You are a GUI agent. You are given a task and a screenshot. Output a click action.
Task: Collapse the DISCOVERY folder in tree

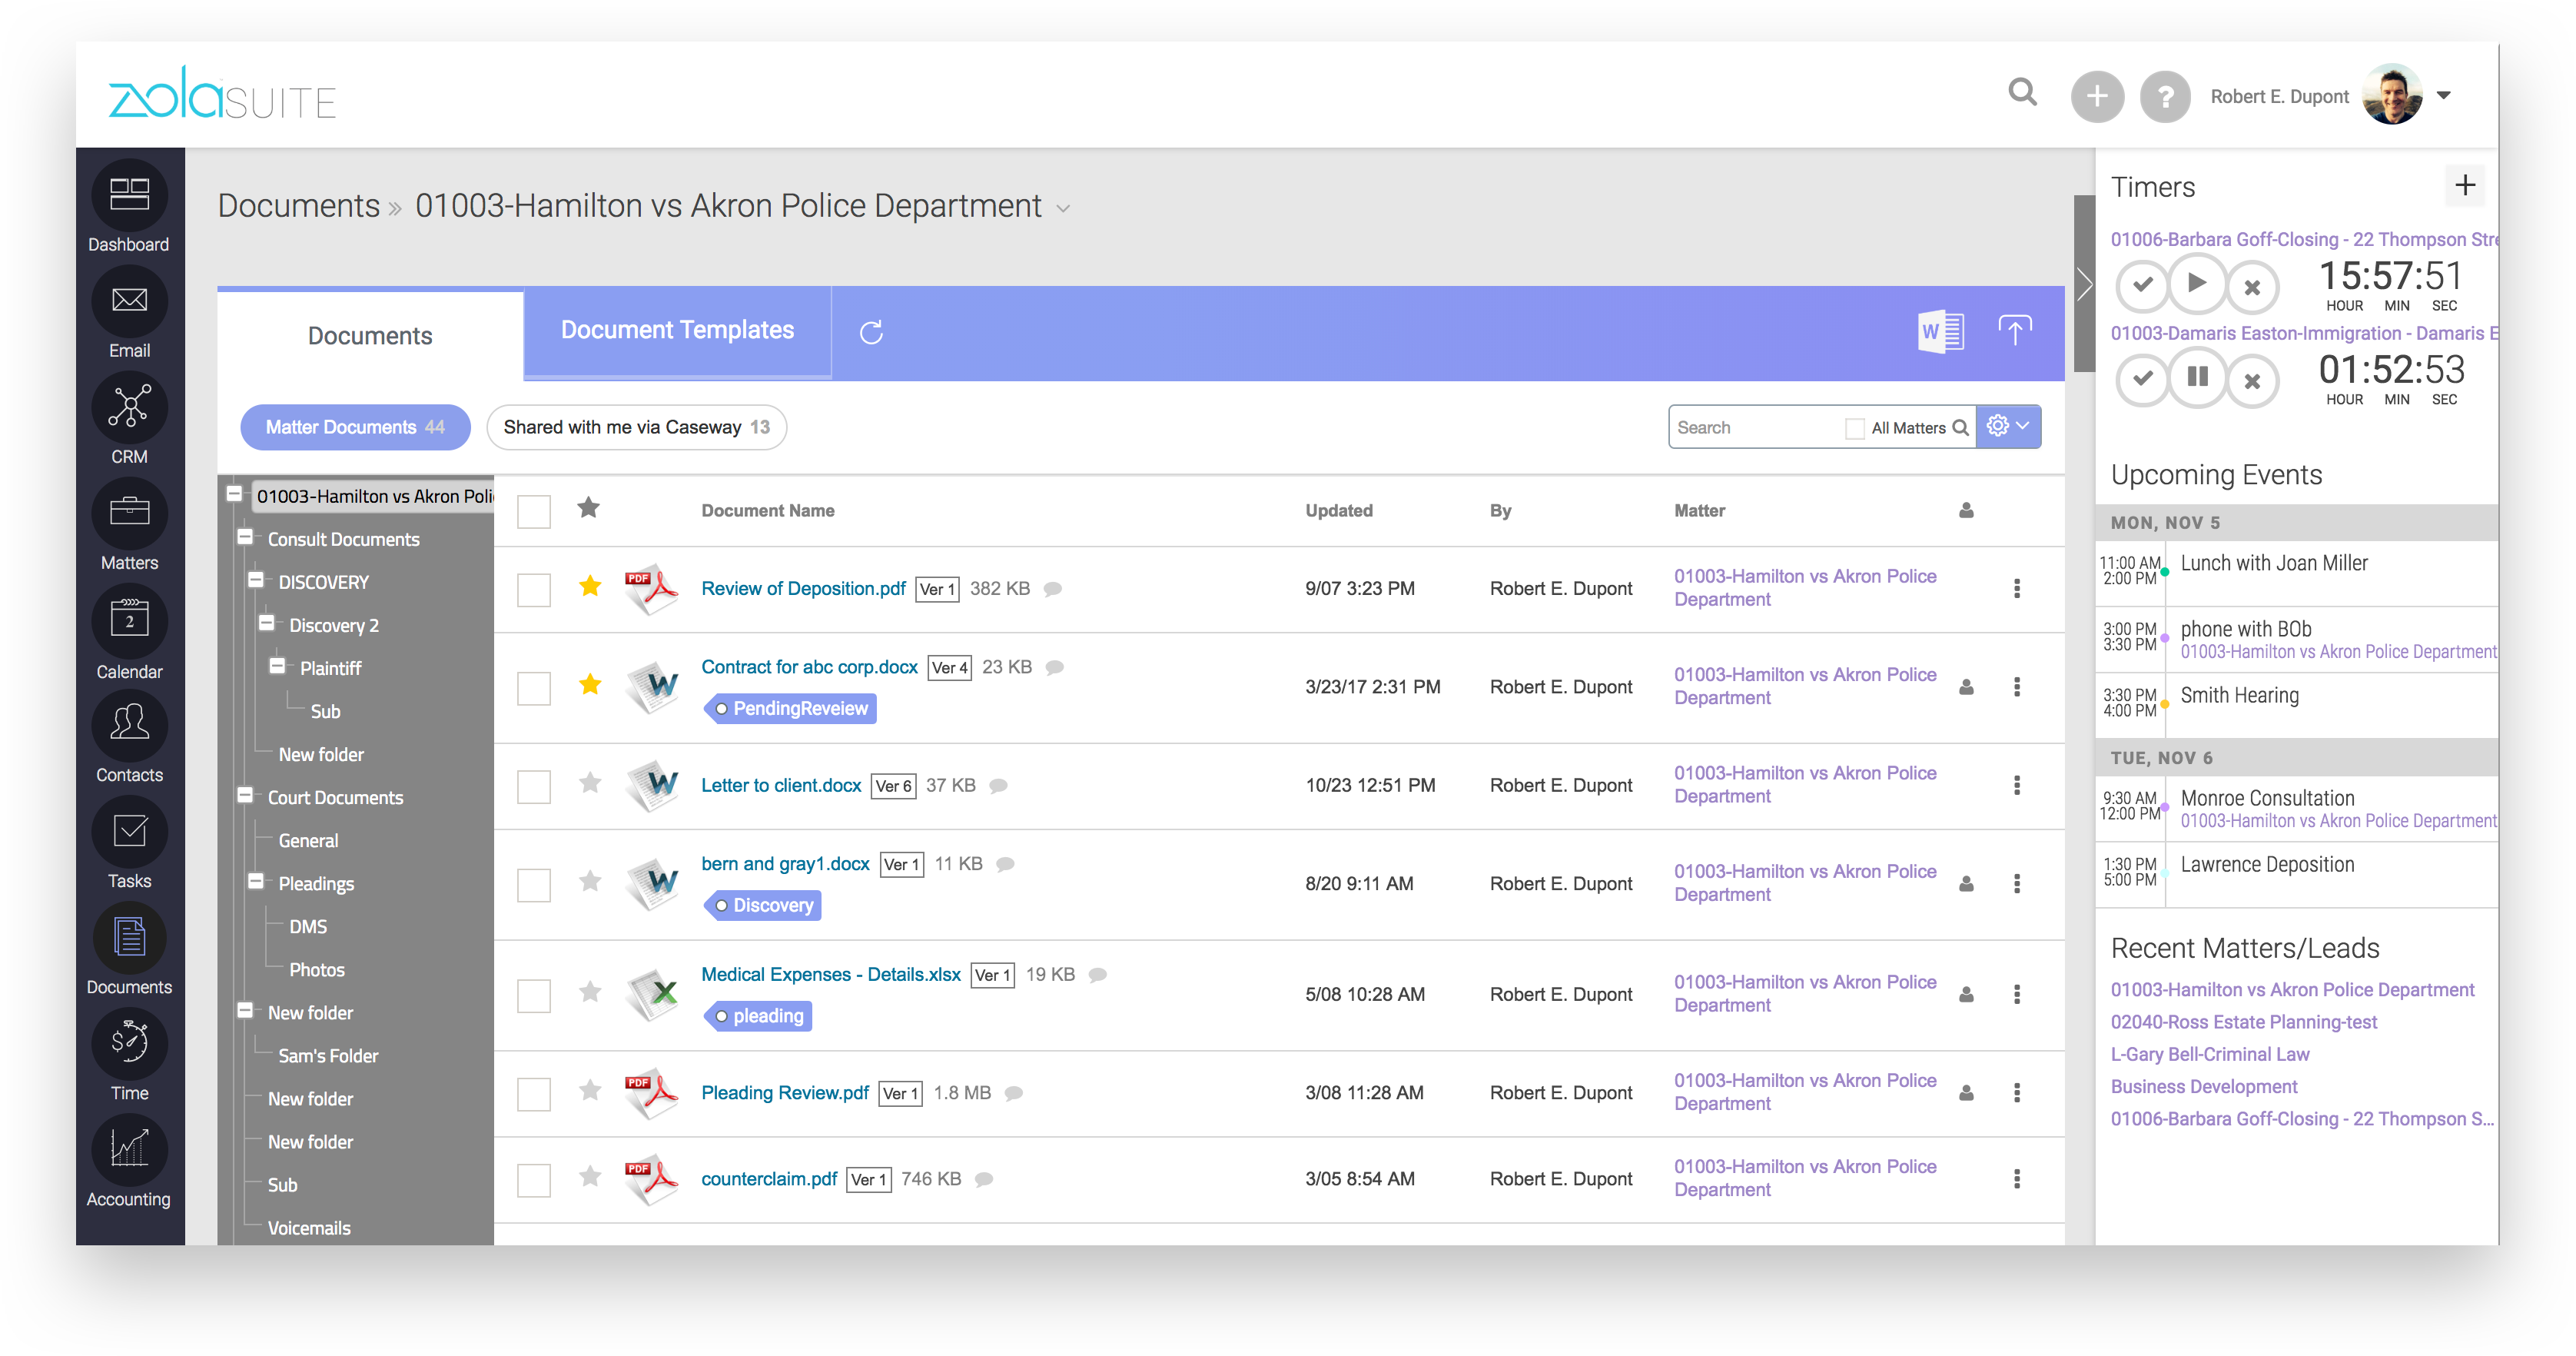(256, 580)
